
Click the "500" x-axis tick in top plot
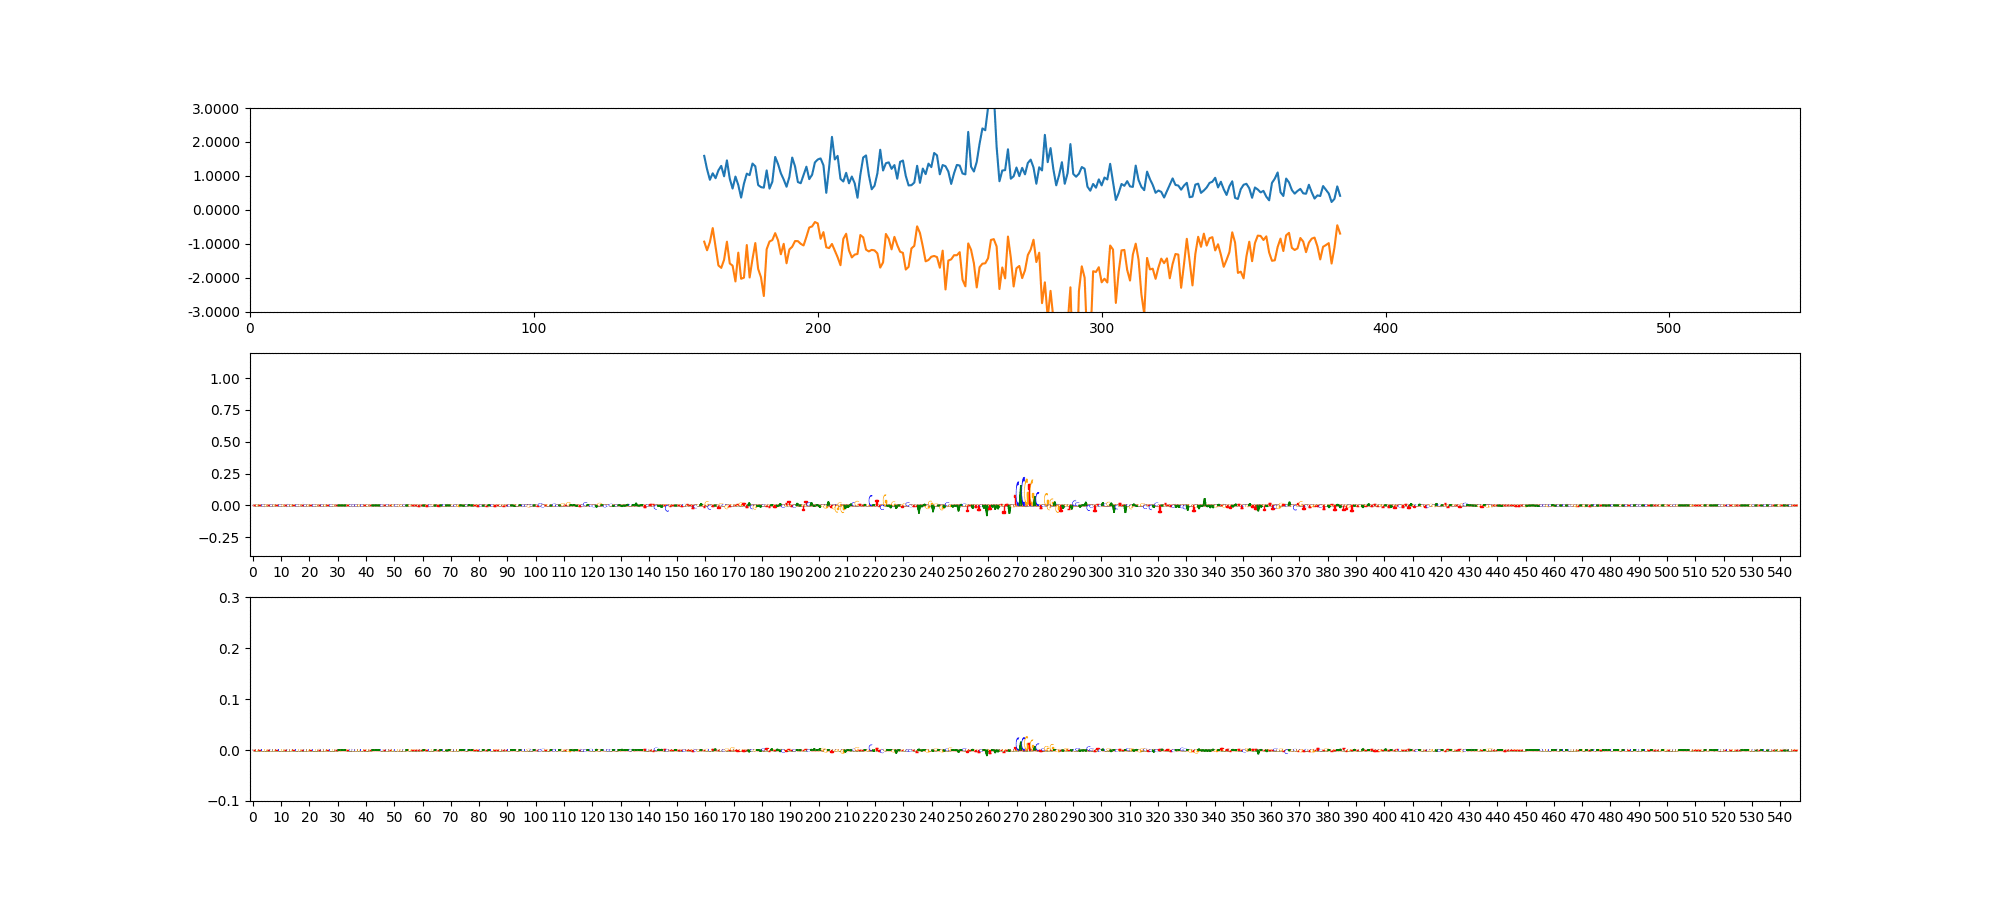pos(1669,328)
